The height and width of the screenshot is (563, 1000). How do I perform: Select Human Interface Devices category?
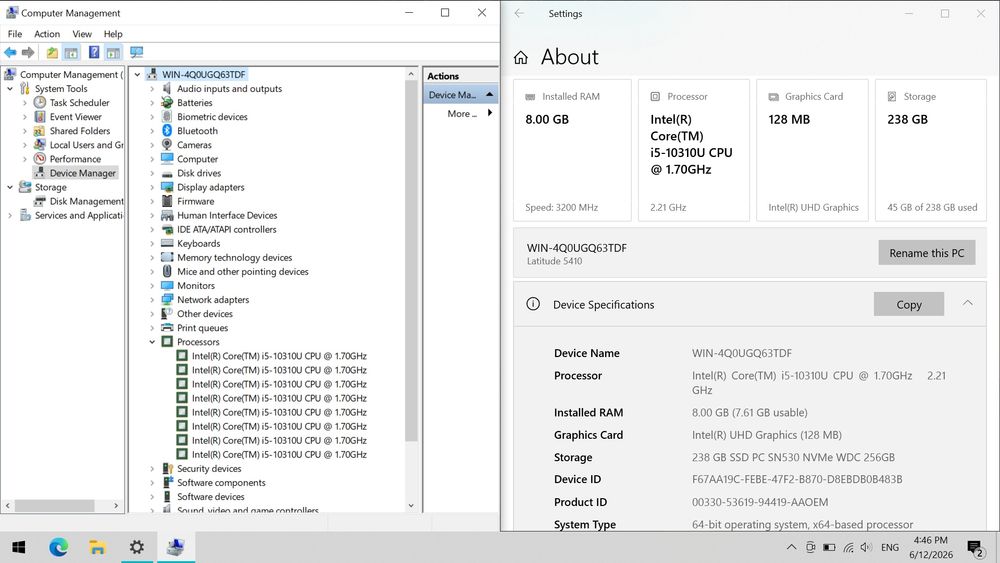pos(227,216)
